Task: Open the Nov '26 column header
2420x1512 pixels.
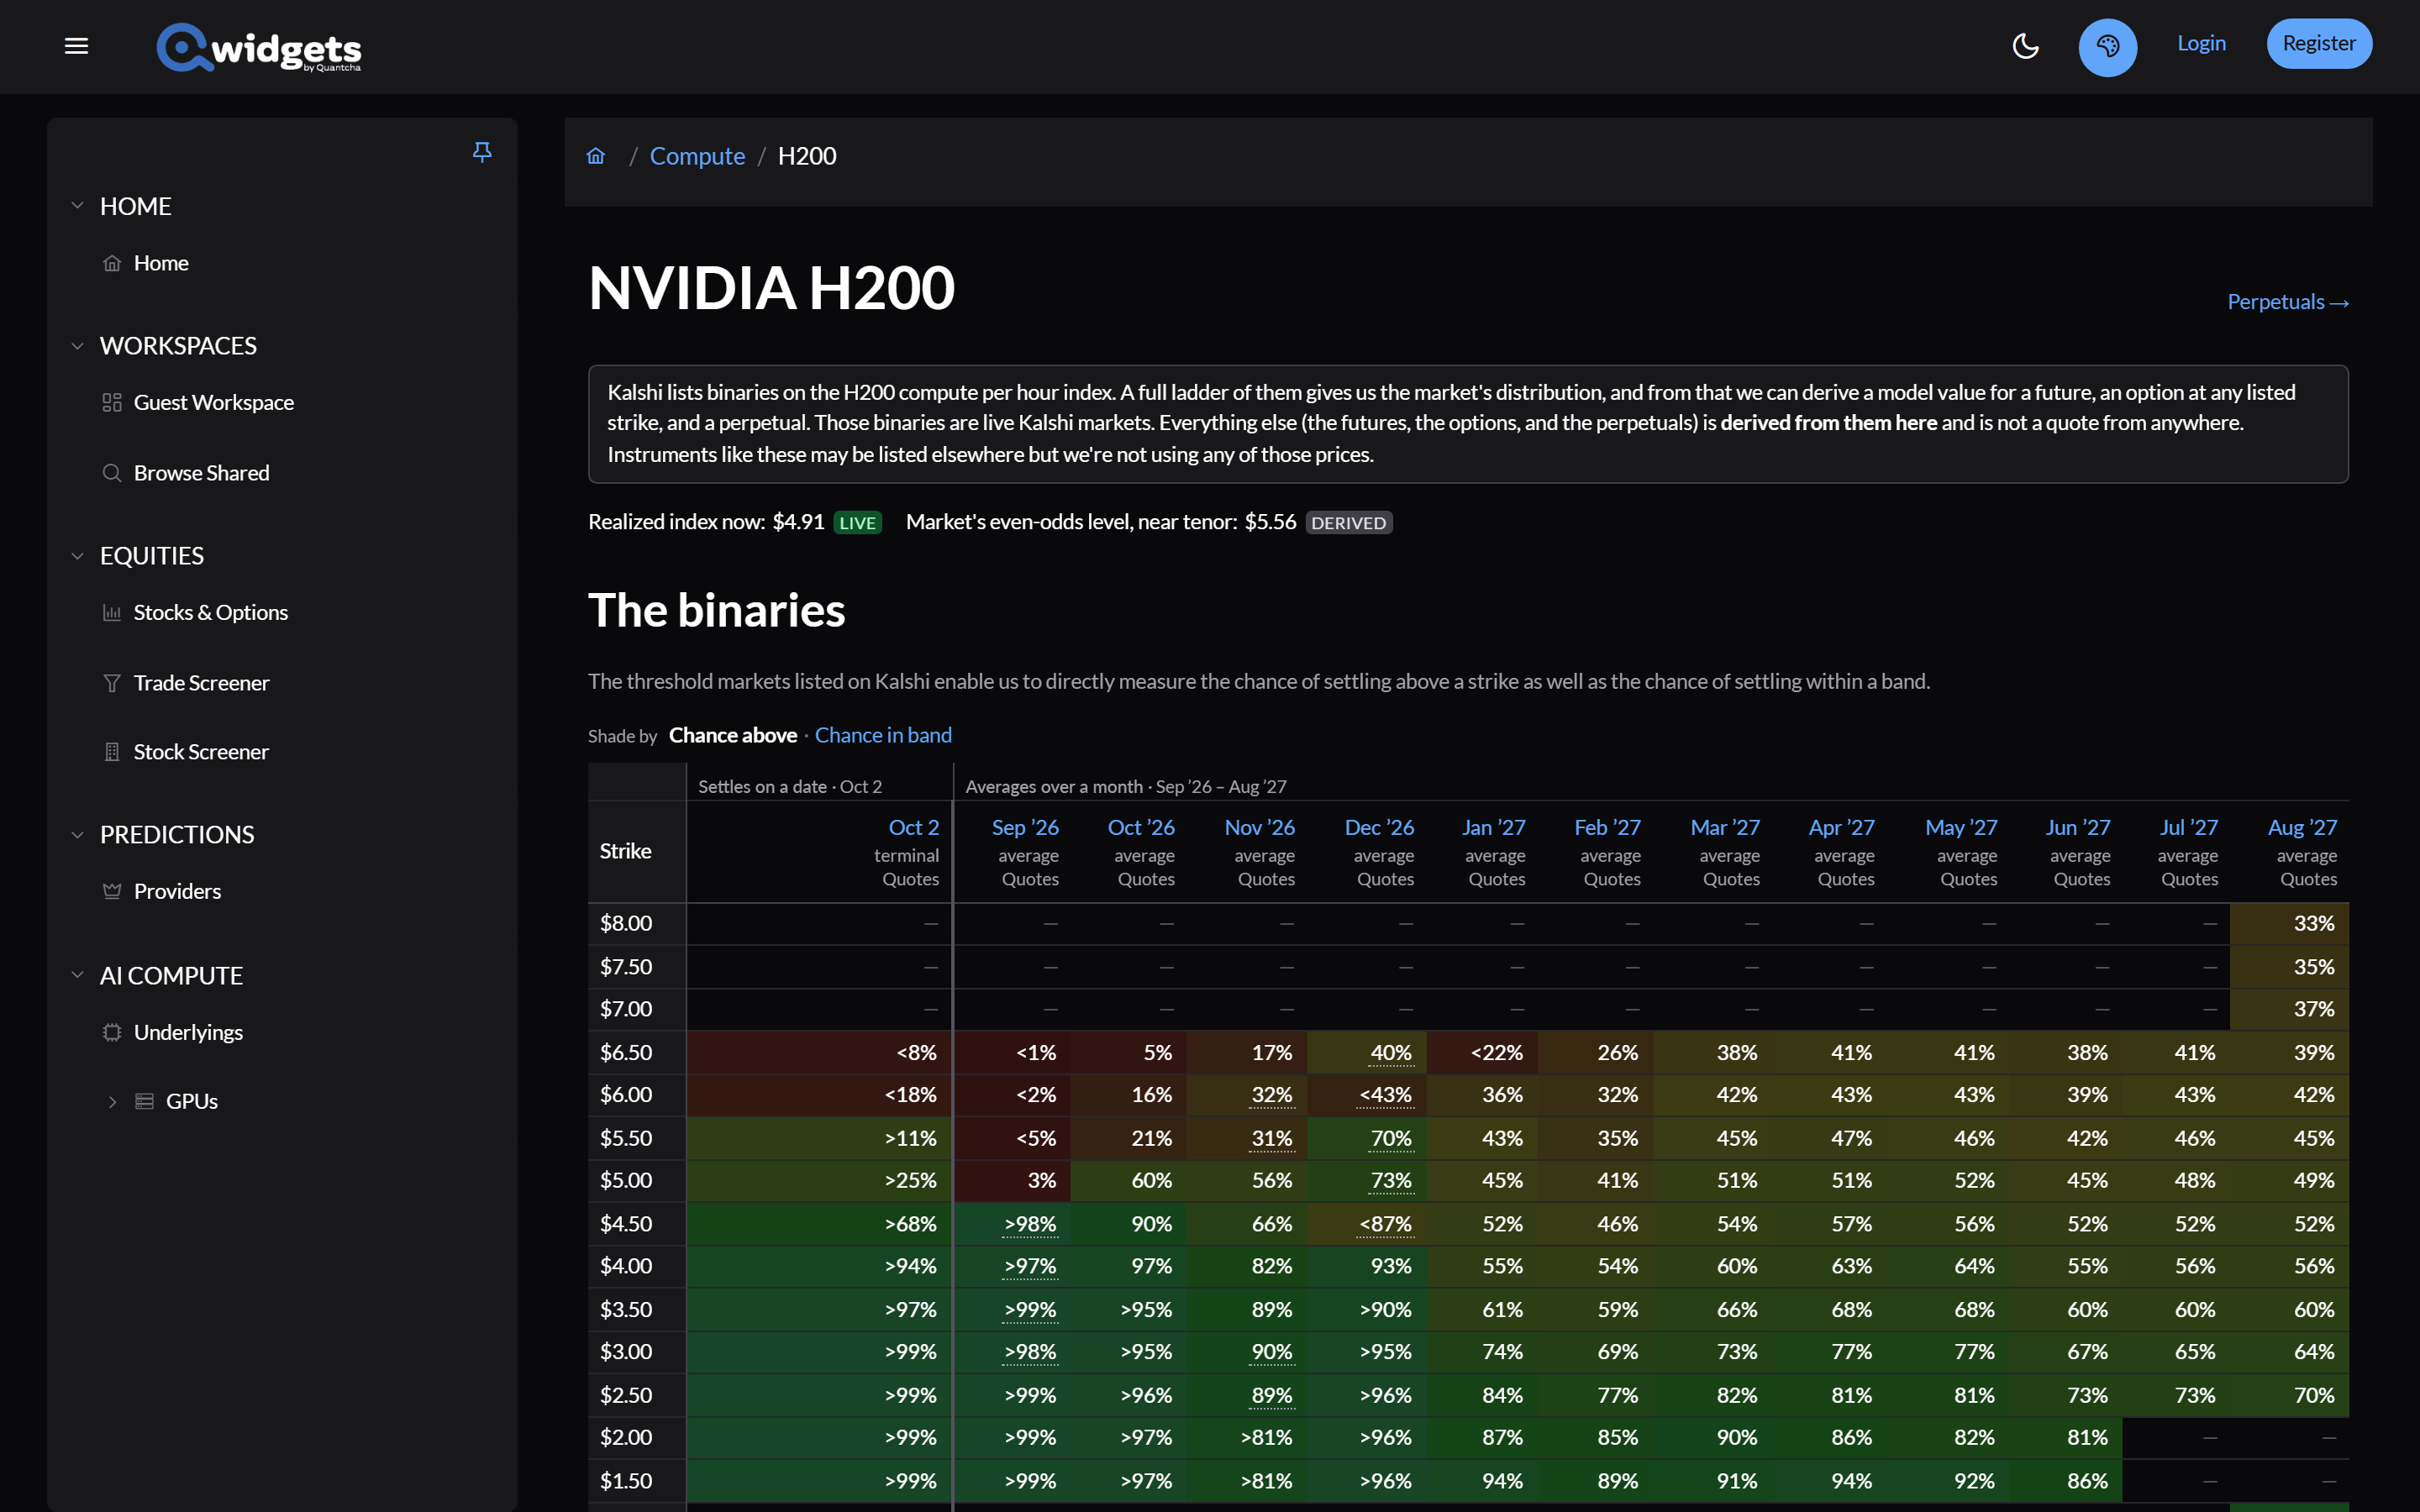Action: (x=1259, y=828)
